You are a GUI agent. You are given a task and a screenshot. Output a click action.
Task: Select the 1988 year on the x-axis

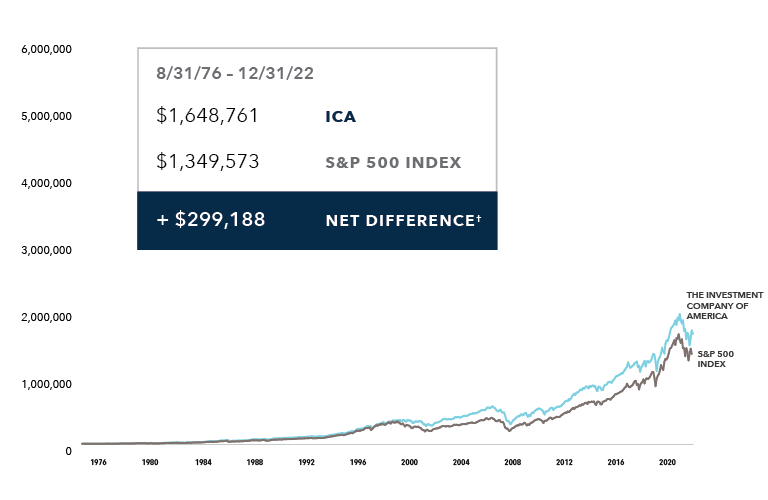(x=254, y=463)
